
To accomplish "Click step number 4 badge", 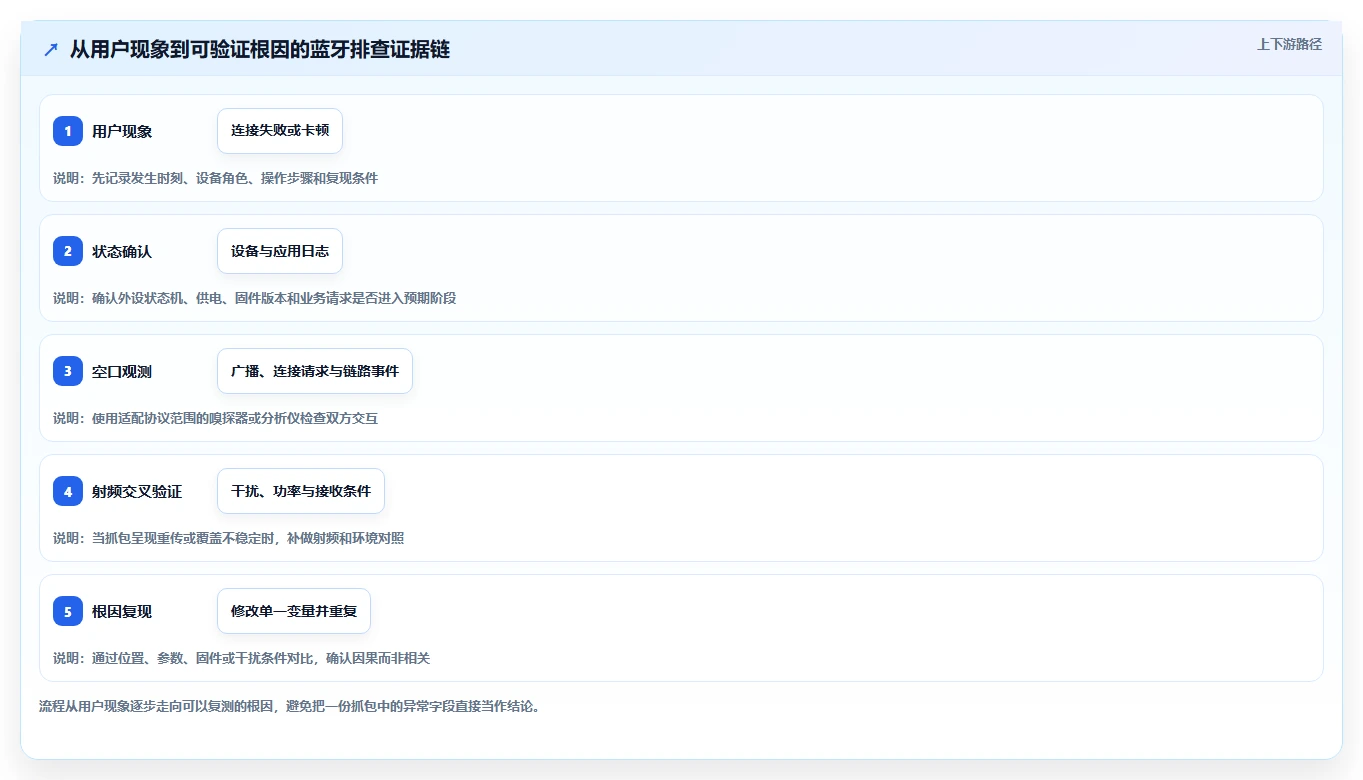I will pyautogui.click(x=68, y=491).
